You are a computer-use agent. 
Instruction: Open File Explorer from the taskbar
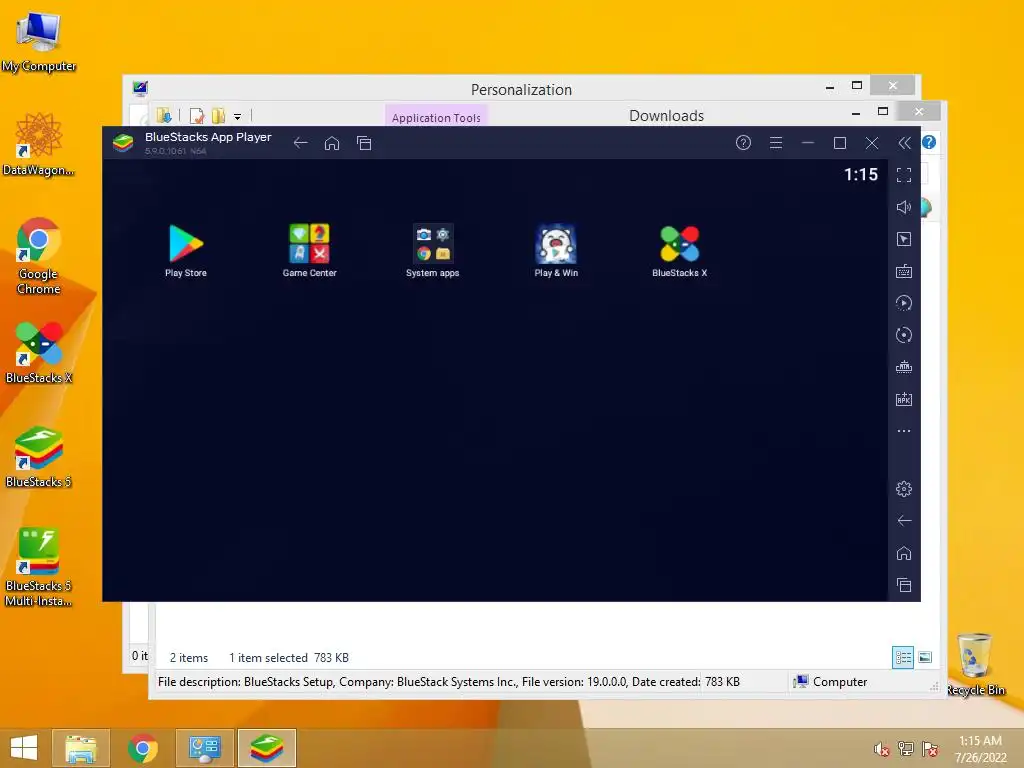click(81, 748)
